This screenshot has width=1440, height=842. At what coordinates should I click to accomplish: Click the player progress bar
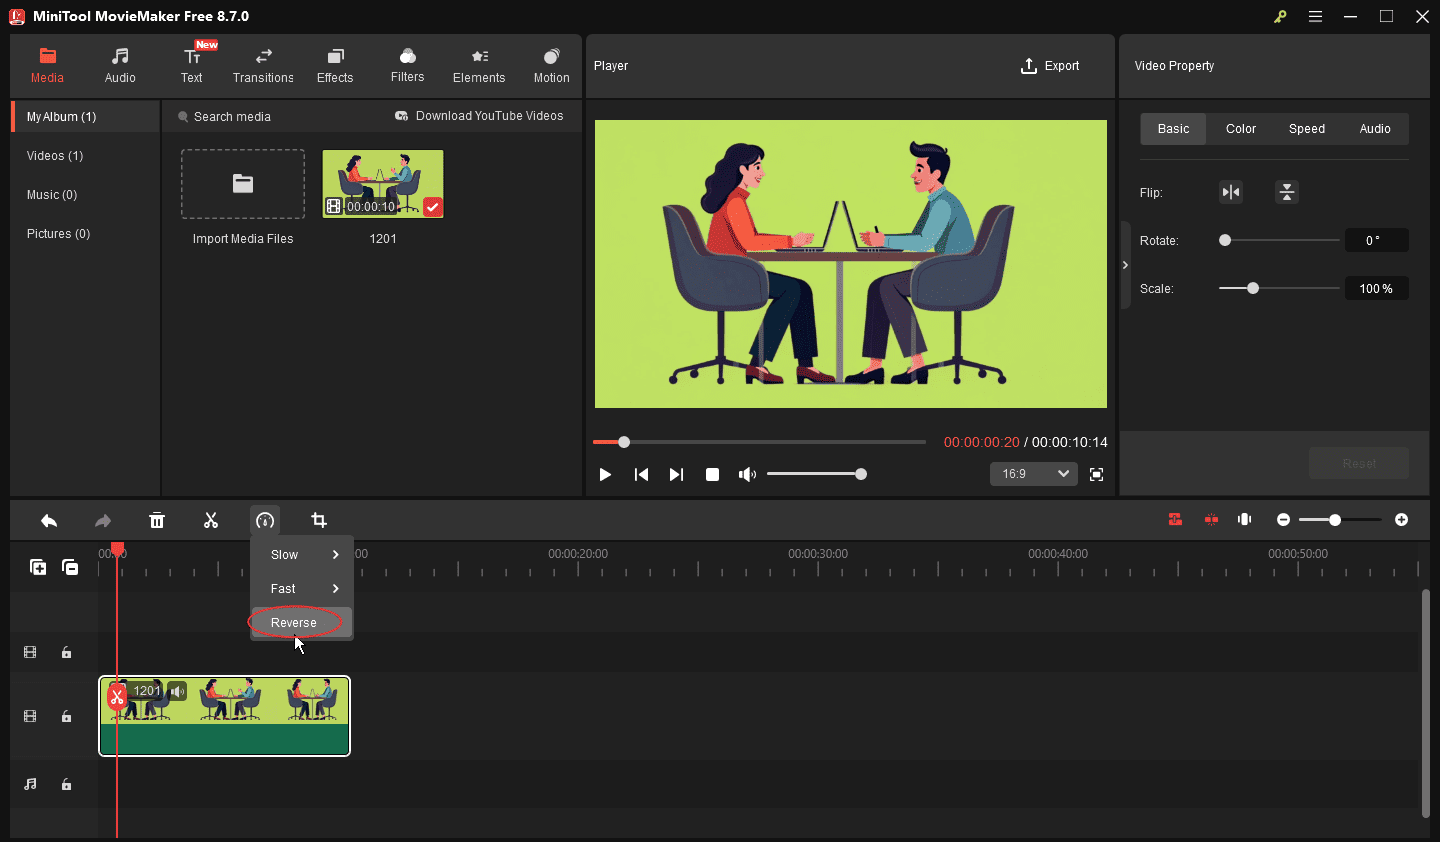[x=759, y=442]
